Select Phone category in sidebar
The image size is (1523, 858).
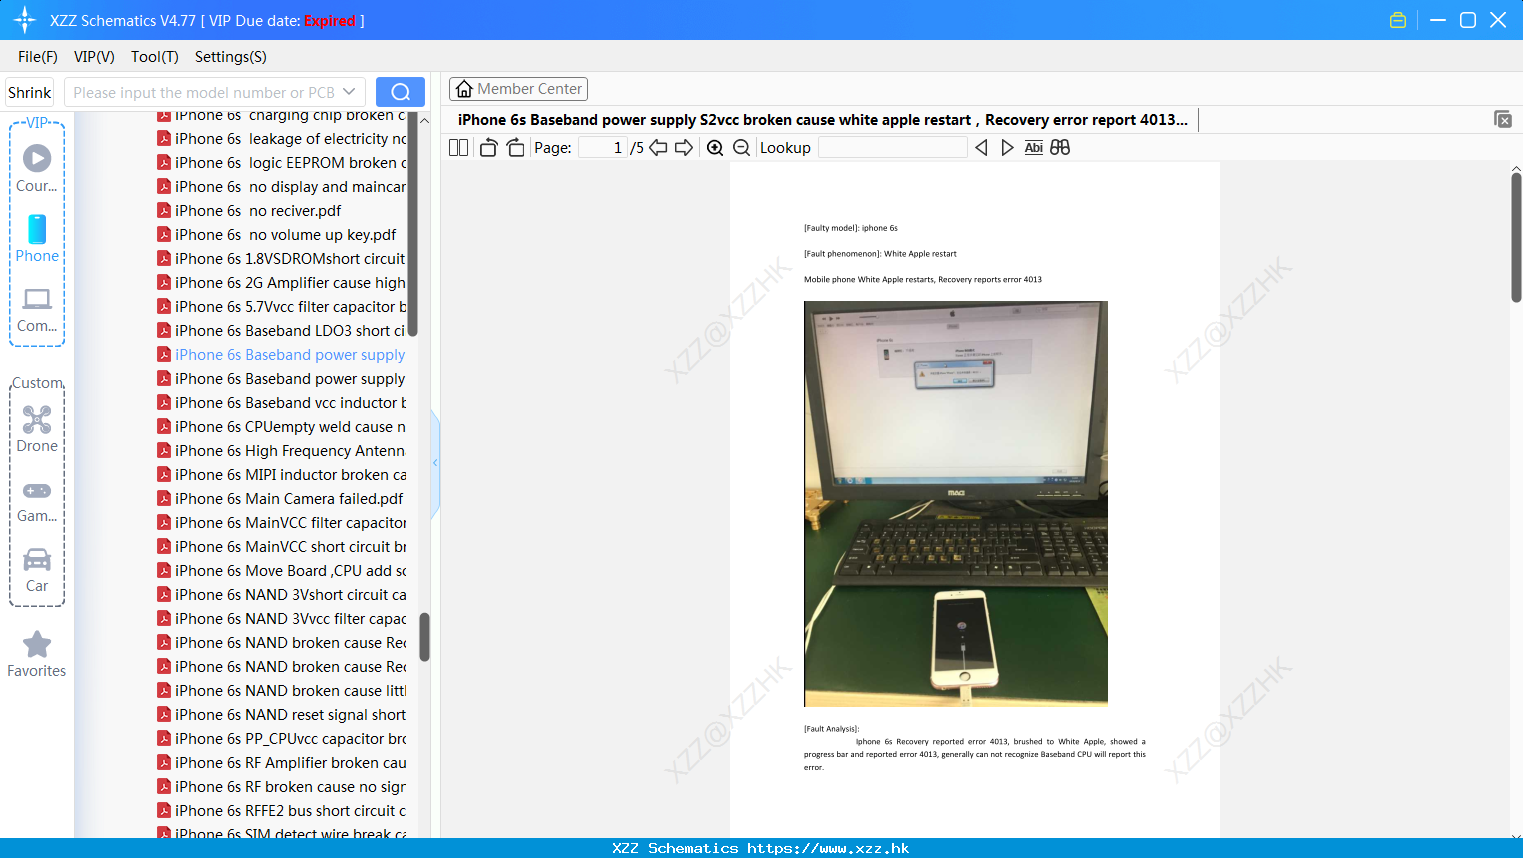pyautogui.click(x=37, y=238)
